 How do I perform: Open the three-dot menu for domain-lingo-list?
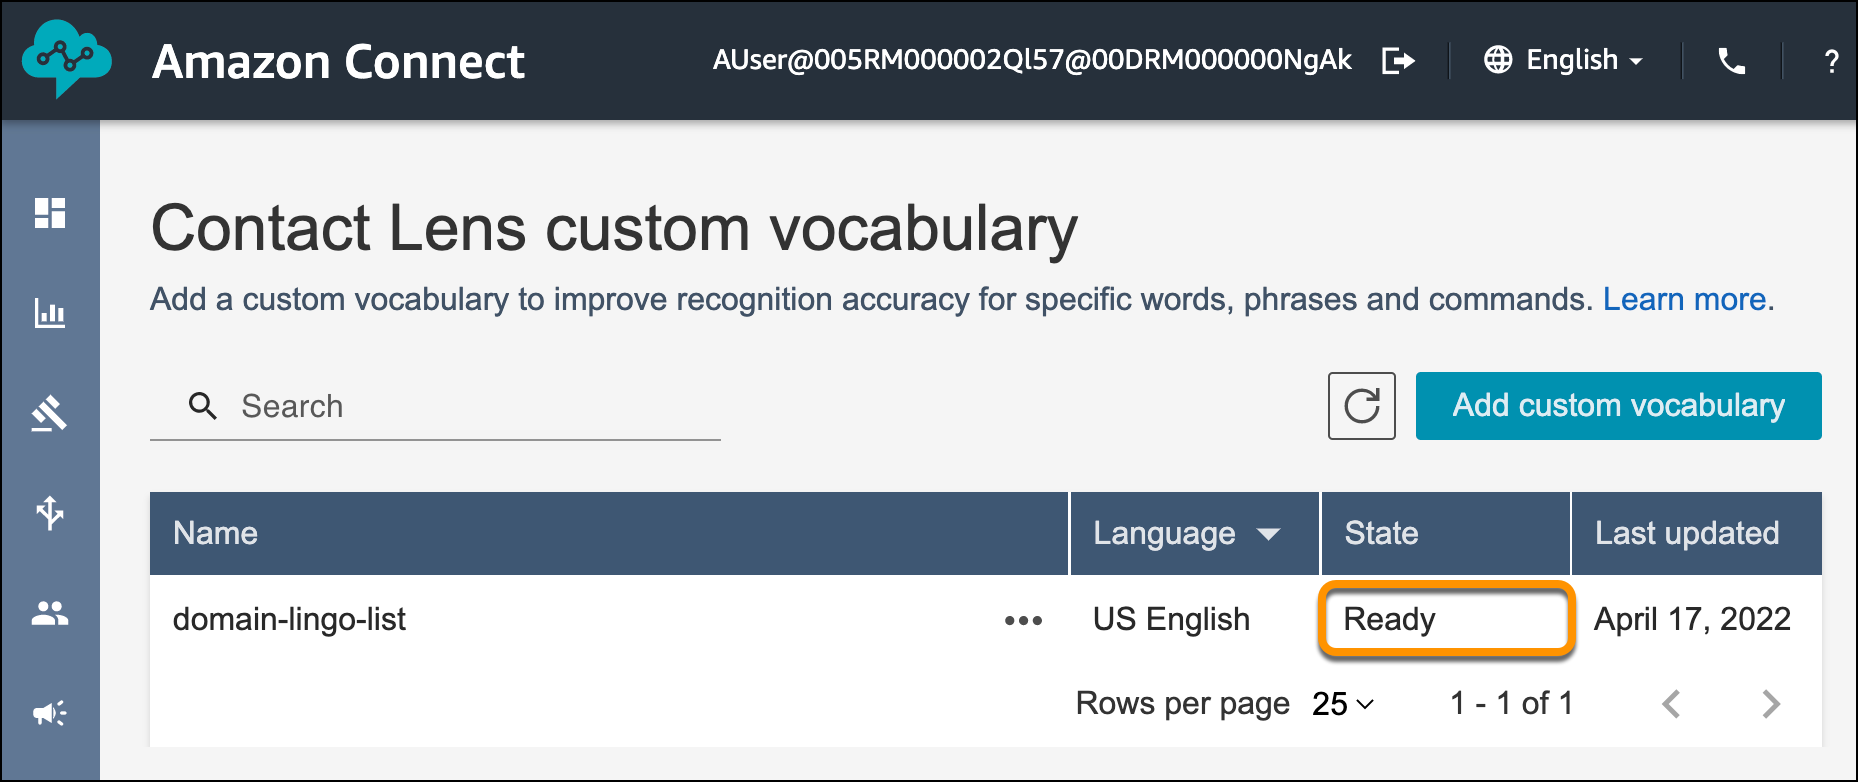pos(1023,621)
